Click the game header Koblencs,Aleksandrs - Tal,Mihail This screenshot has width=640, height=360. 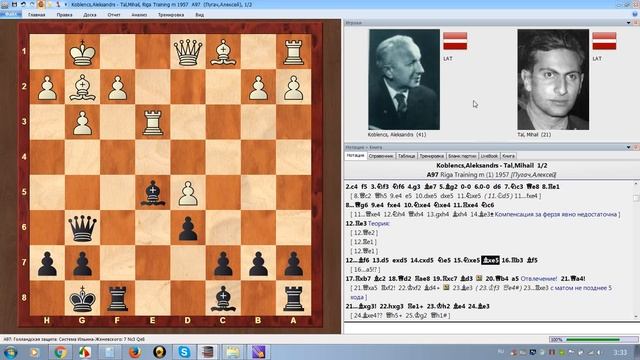click(x=492, y=165)
